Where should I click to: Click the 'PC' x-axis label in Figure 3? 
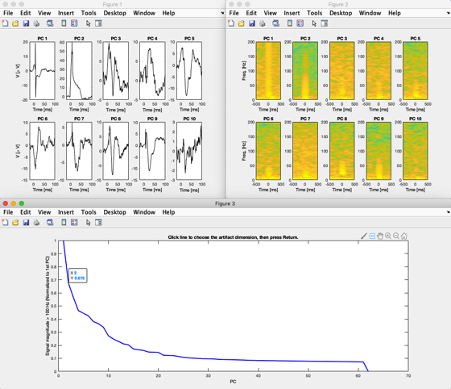click(x=233, y=381)
